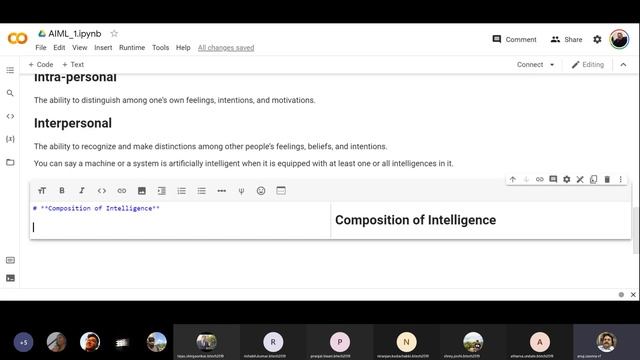
Task: Delete the cell with trash icon
Action: point(607,179)
